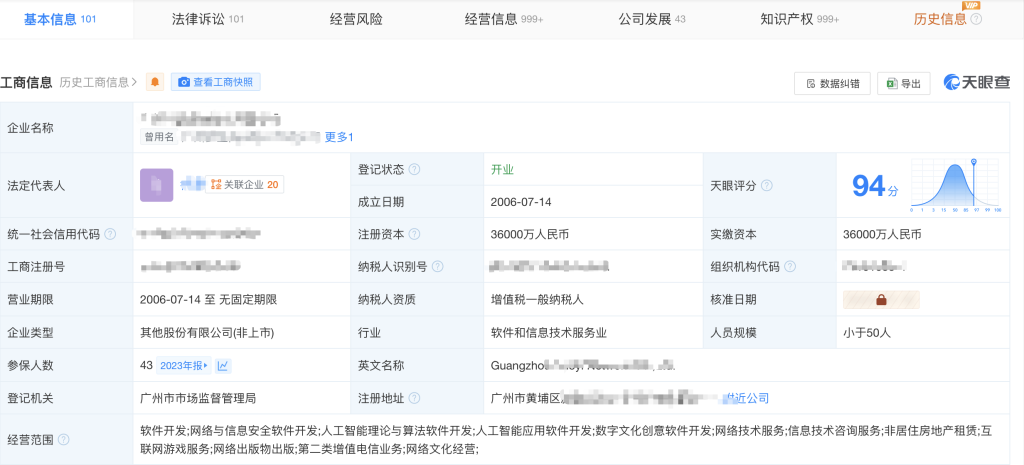Export data with 导出 button
The image size is (1024, 465).
tap(903, 83)
